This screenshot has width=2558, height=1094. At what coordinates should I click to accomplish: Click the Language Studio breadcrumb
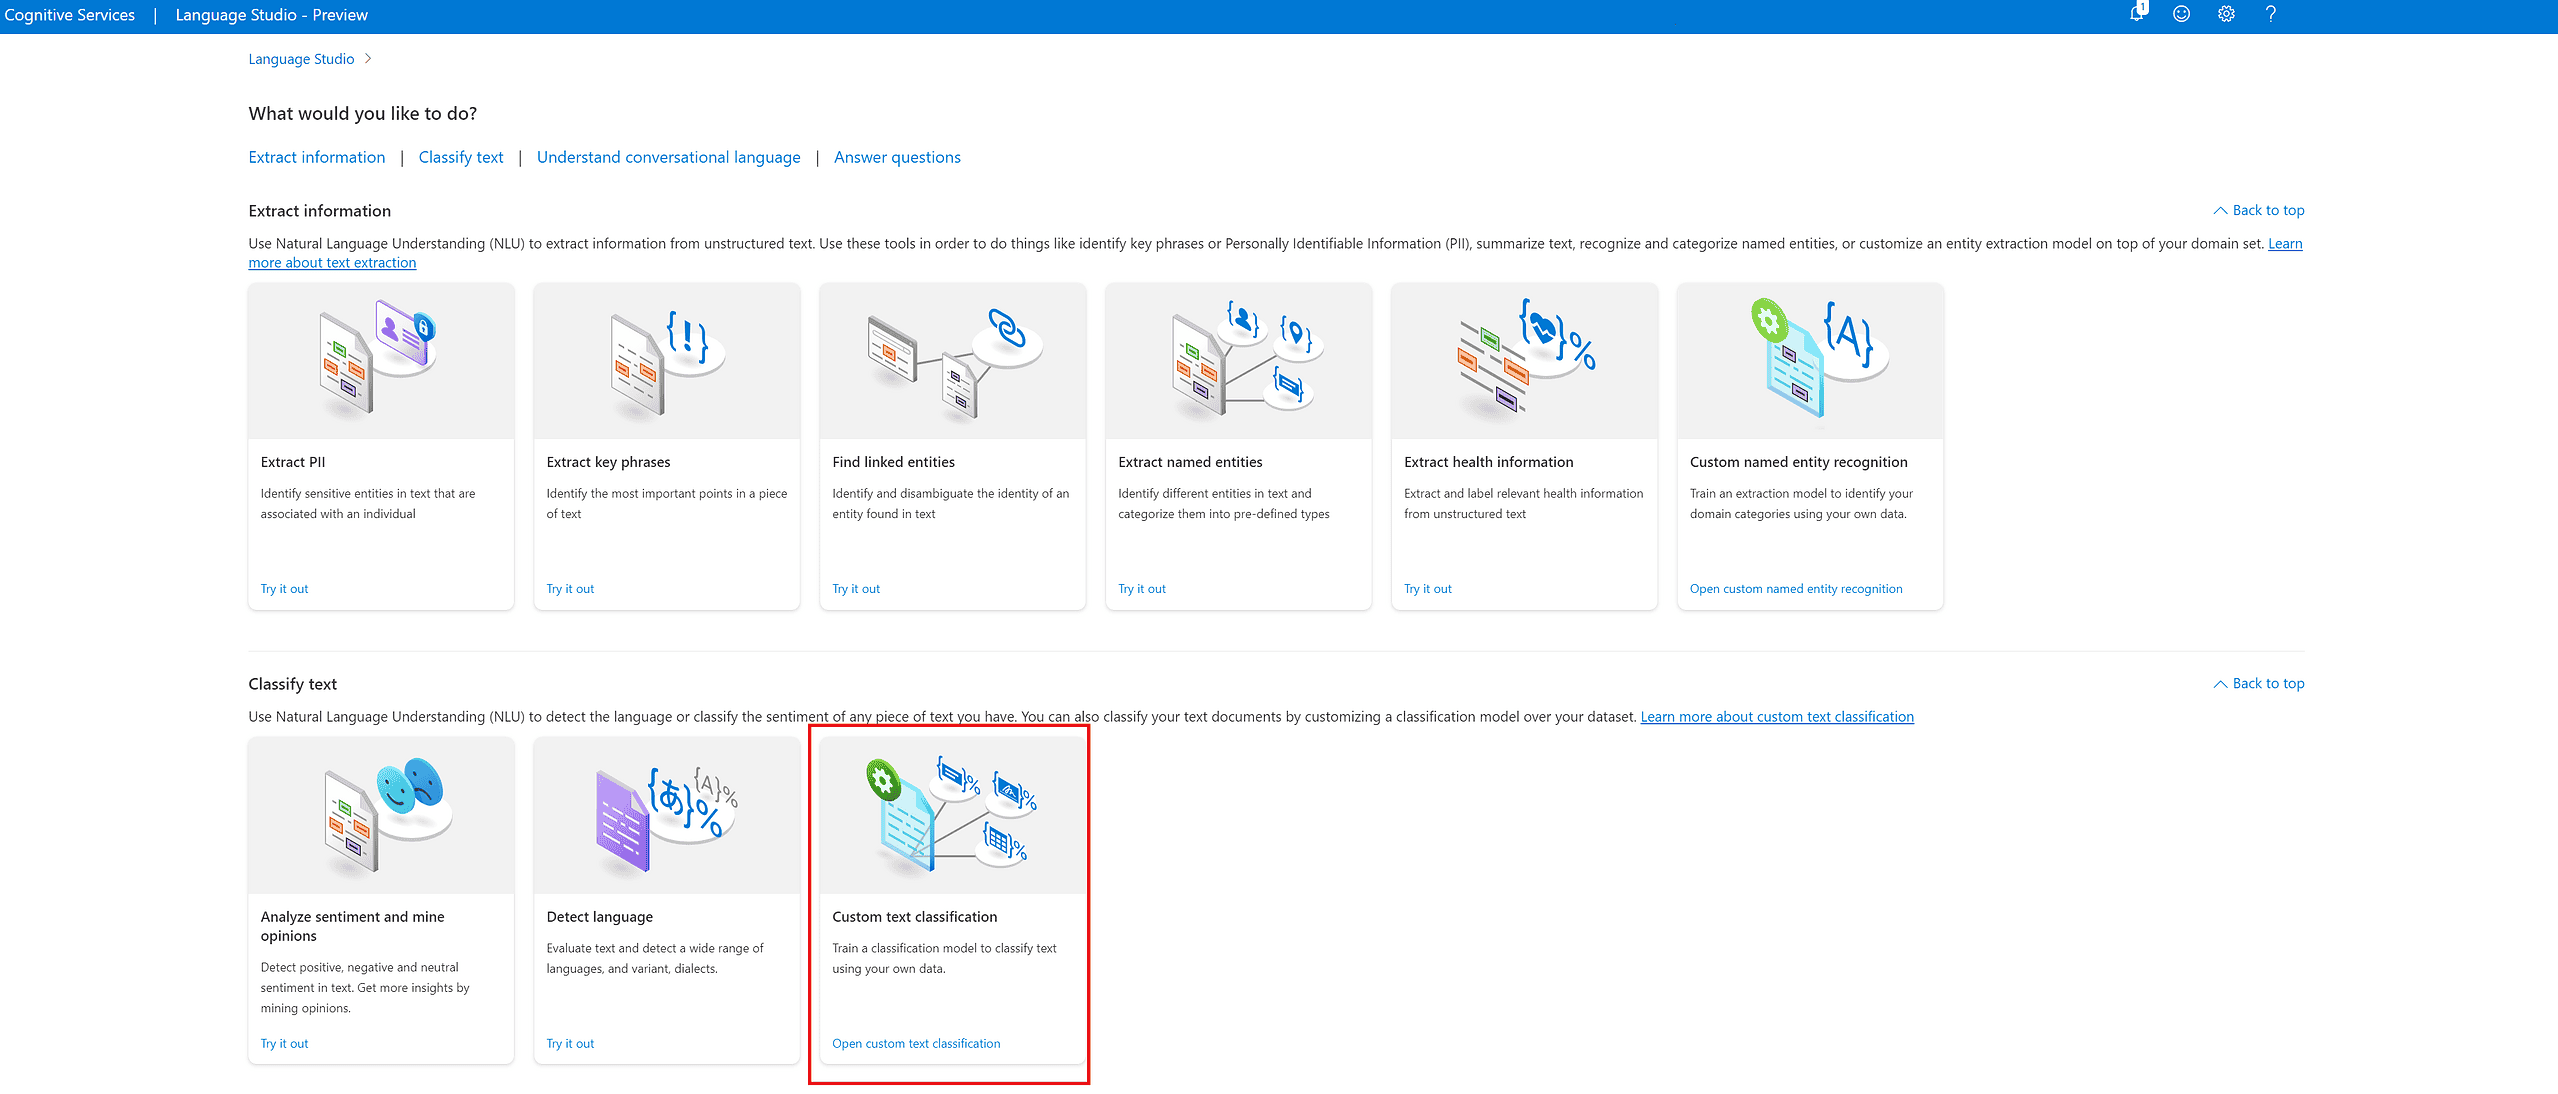point(300,58)
